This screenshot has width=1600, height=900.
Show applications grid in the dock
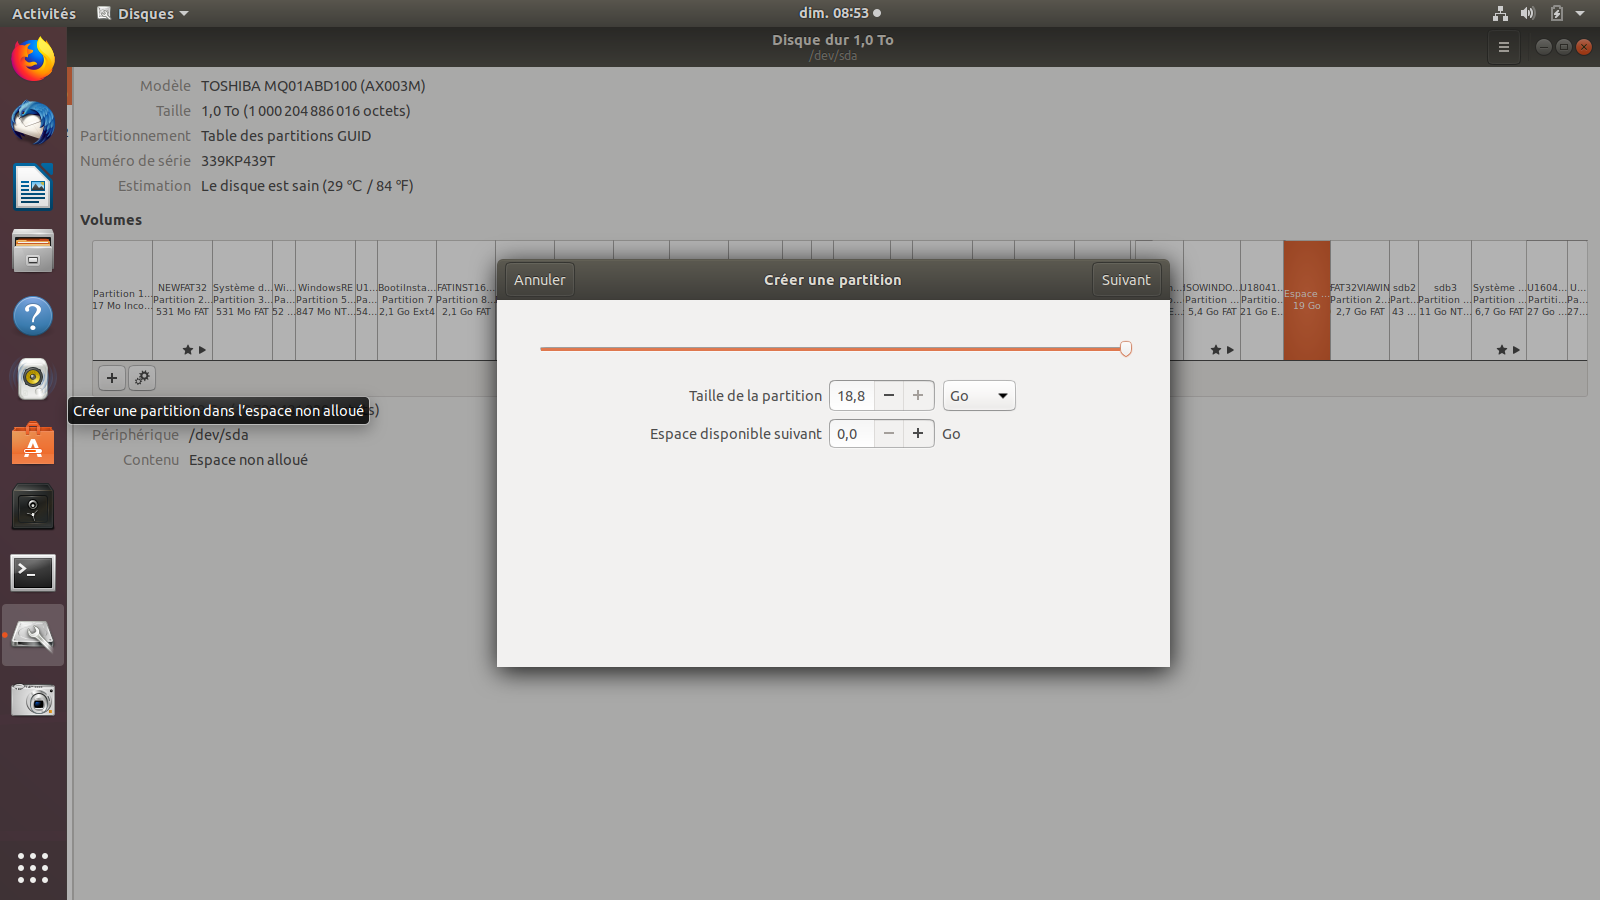(33, 867)
